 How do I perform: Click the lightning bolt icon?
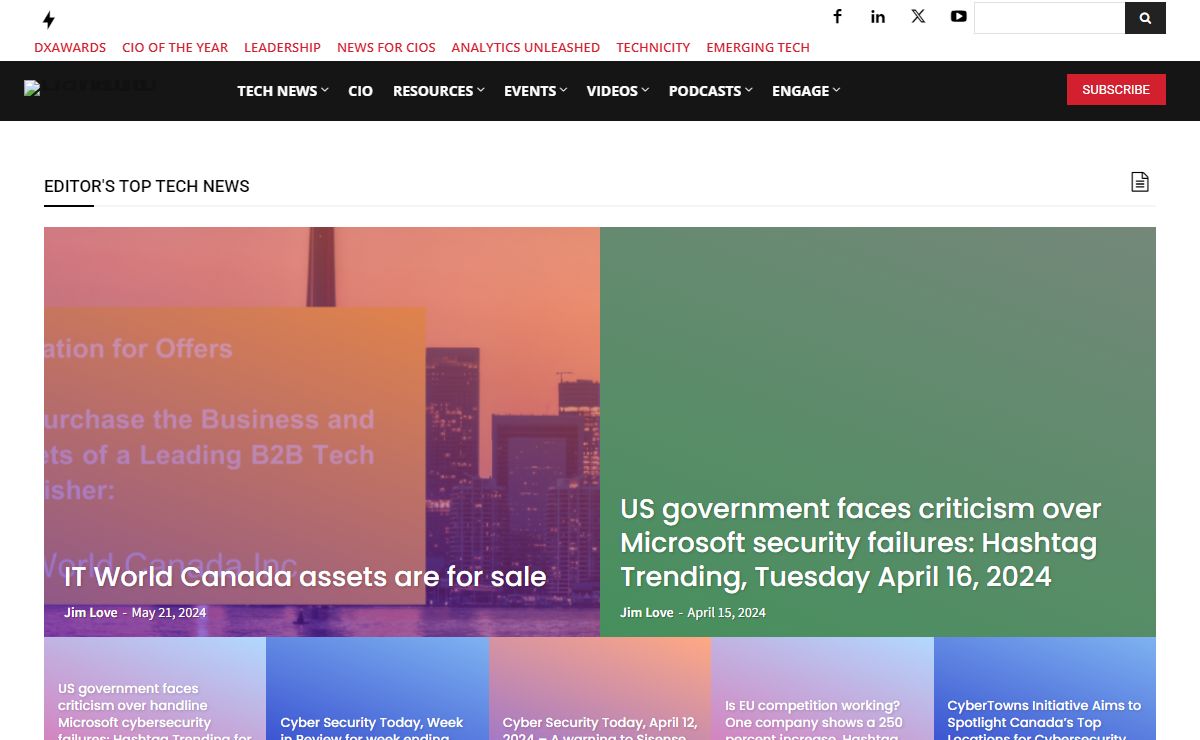click(48, 19)
